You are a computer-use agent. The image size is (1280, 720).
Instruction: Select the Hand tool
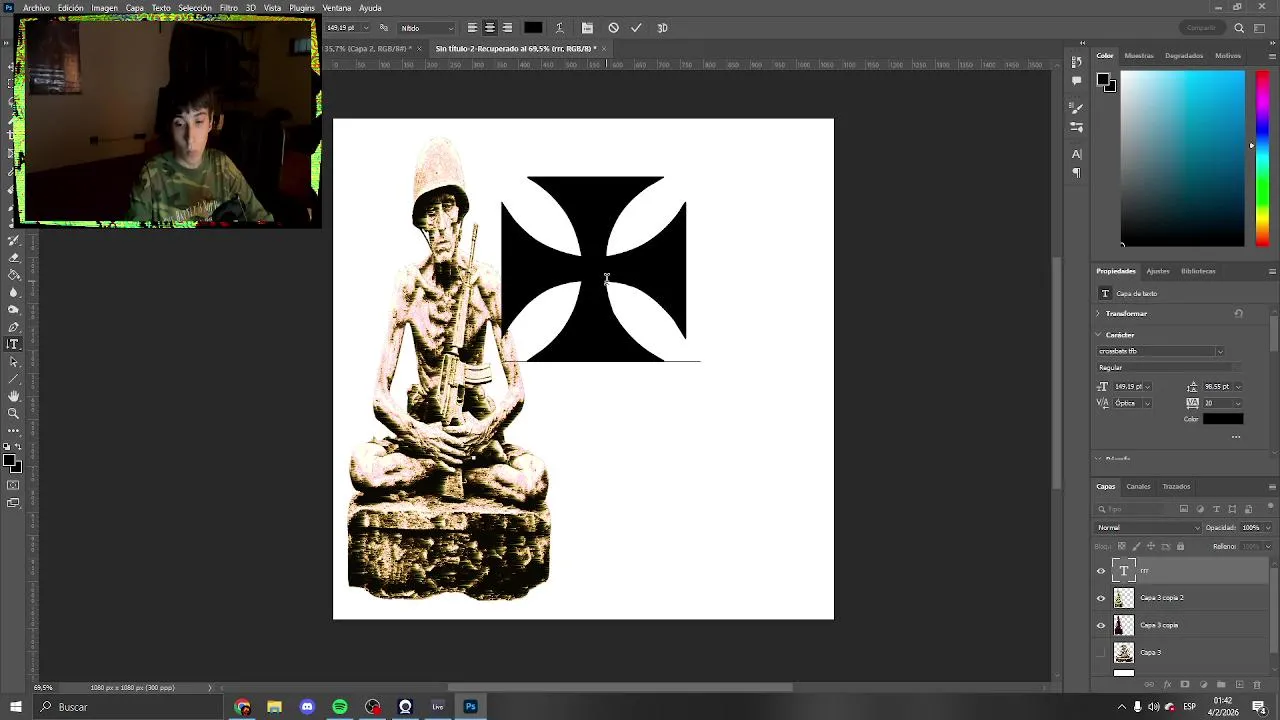click(14, 396)
